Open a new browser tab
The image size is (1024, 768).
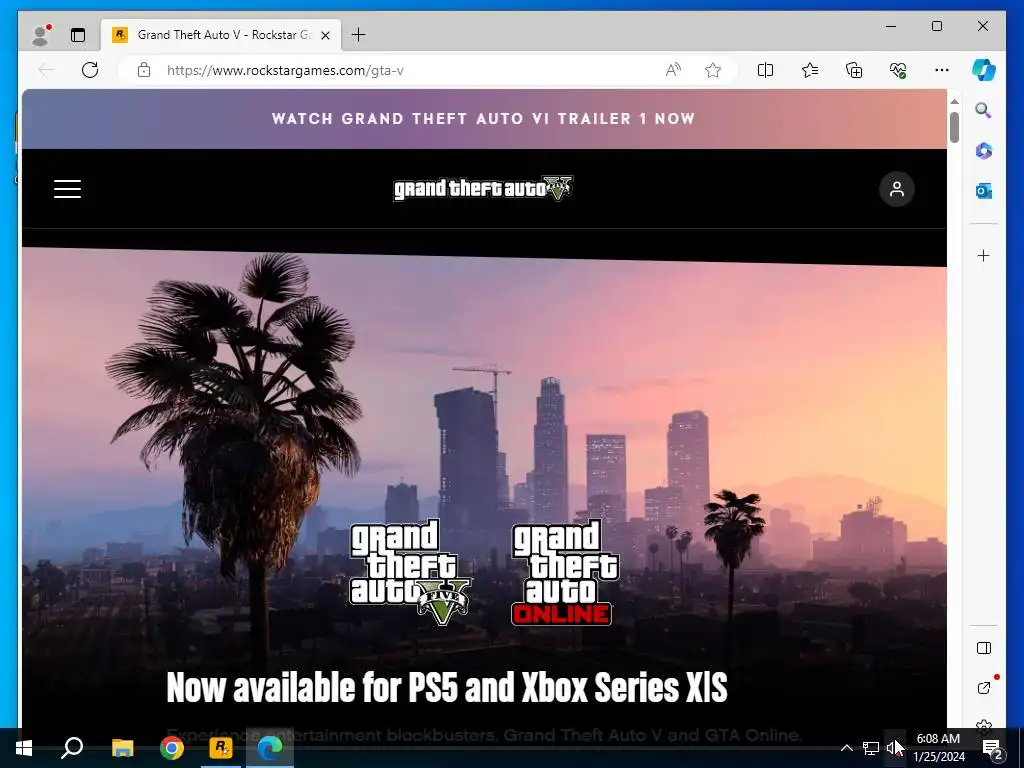pos(359,35)
